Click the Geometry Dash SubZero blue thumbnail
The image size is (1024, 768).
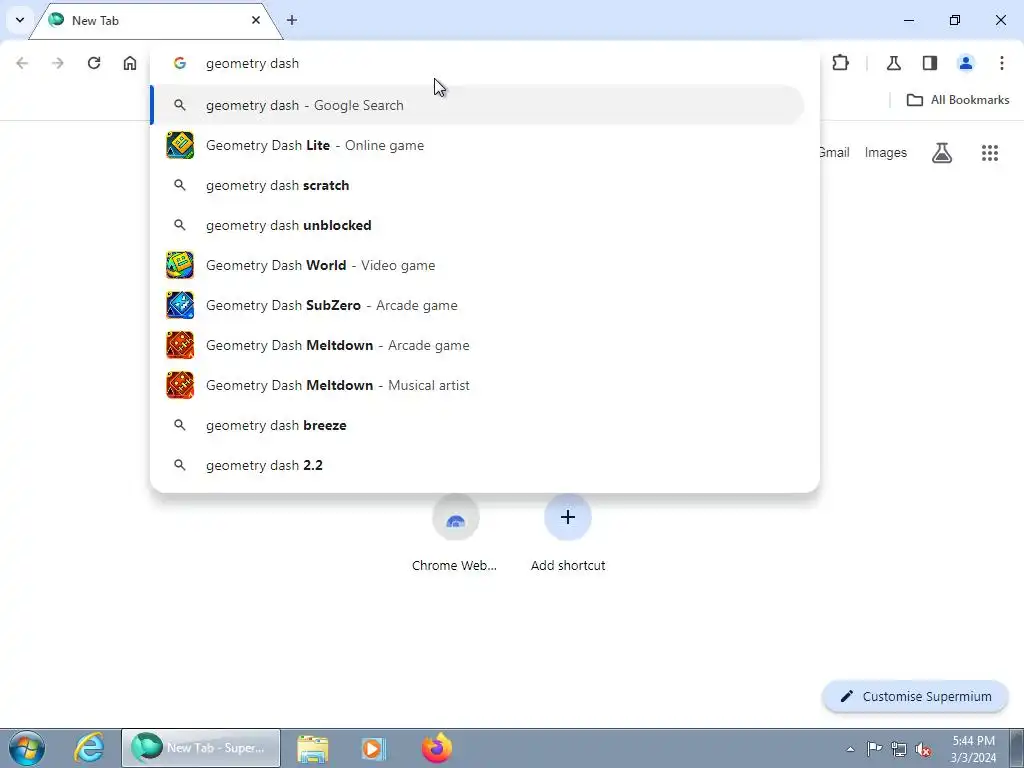pos(180,305)
